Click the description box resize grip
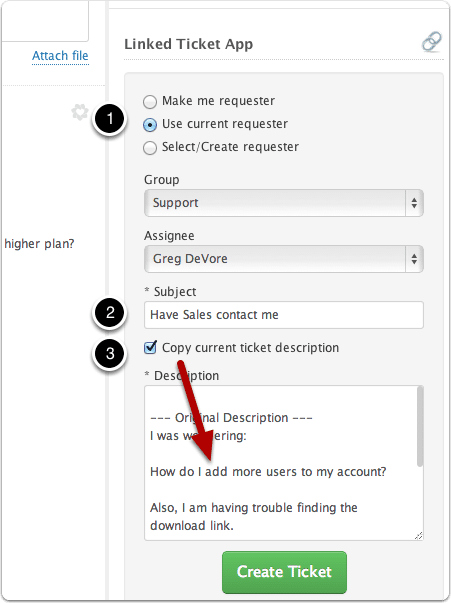 419,536
